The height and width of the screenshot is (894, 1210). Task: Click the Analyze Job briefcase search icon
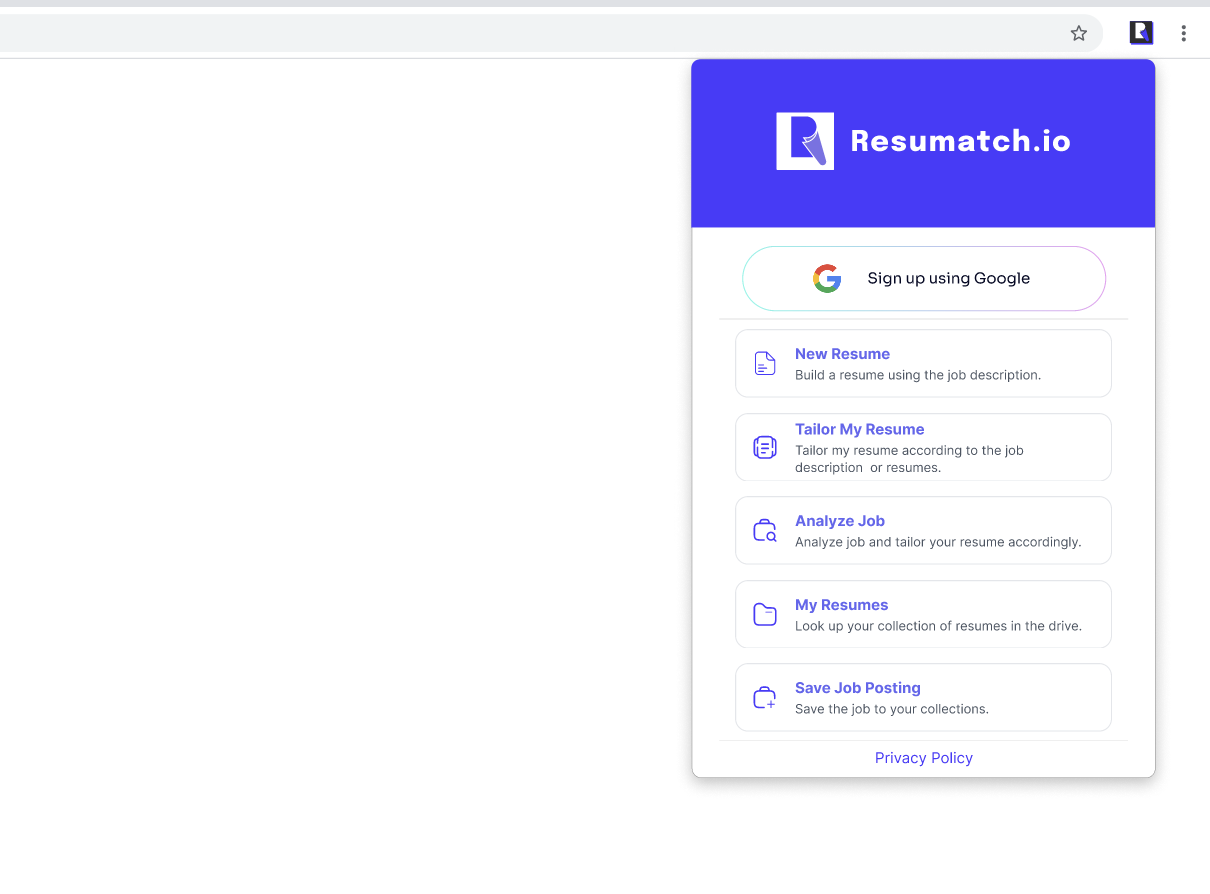click(x=765, y=531)
